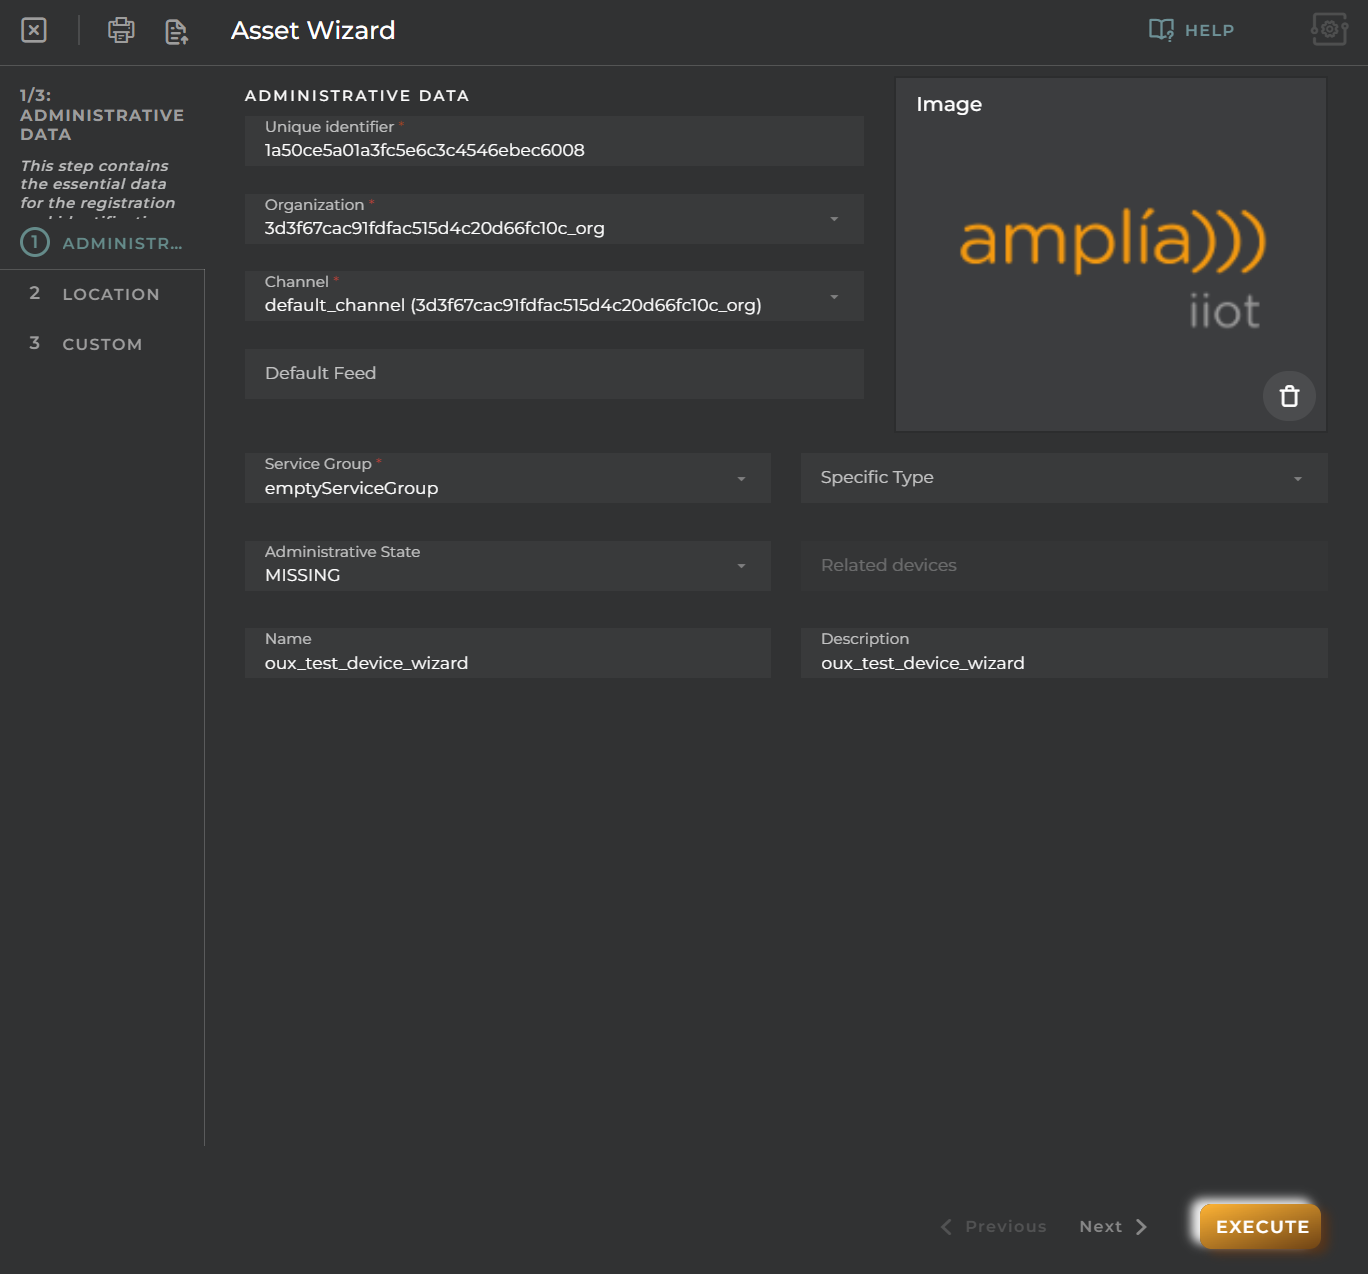Edit the Description field
1368x1274 pixels.
click(1064, 653)
